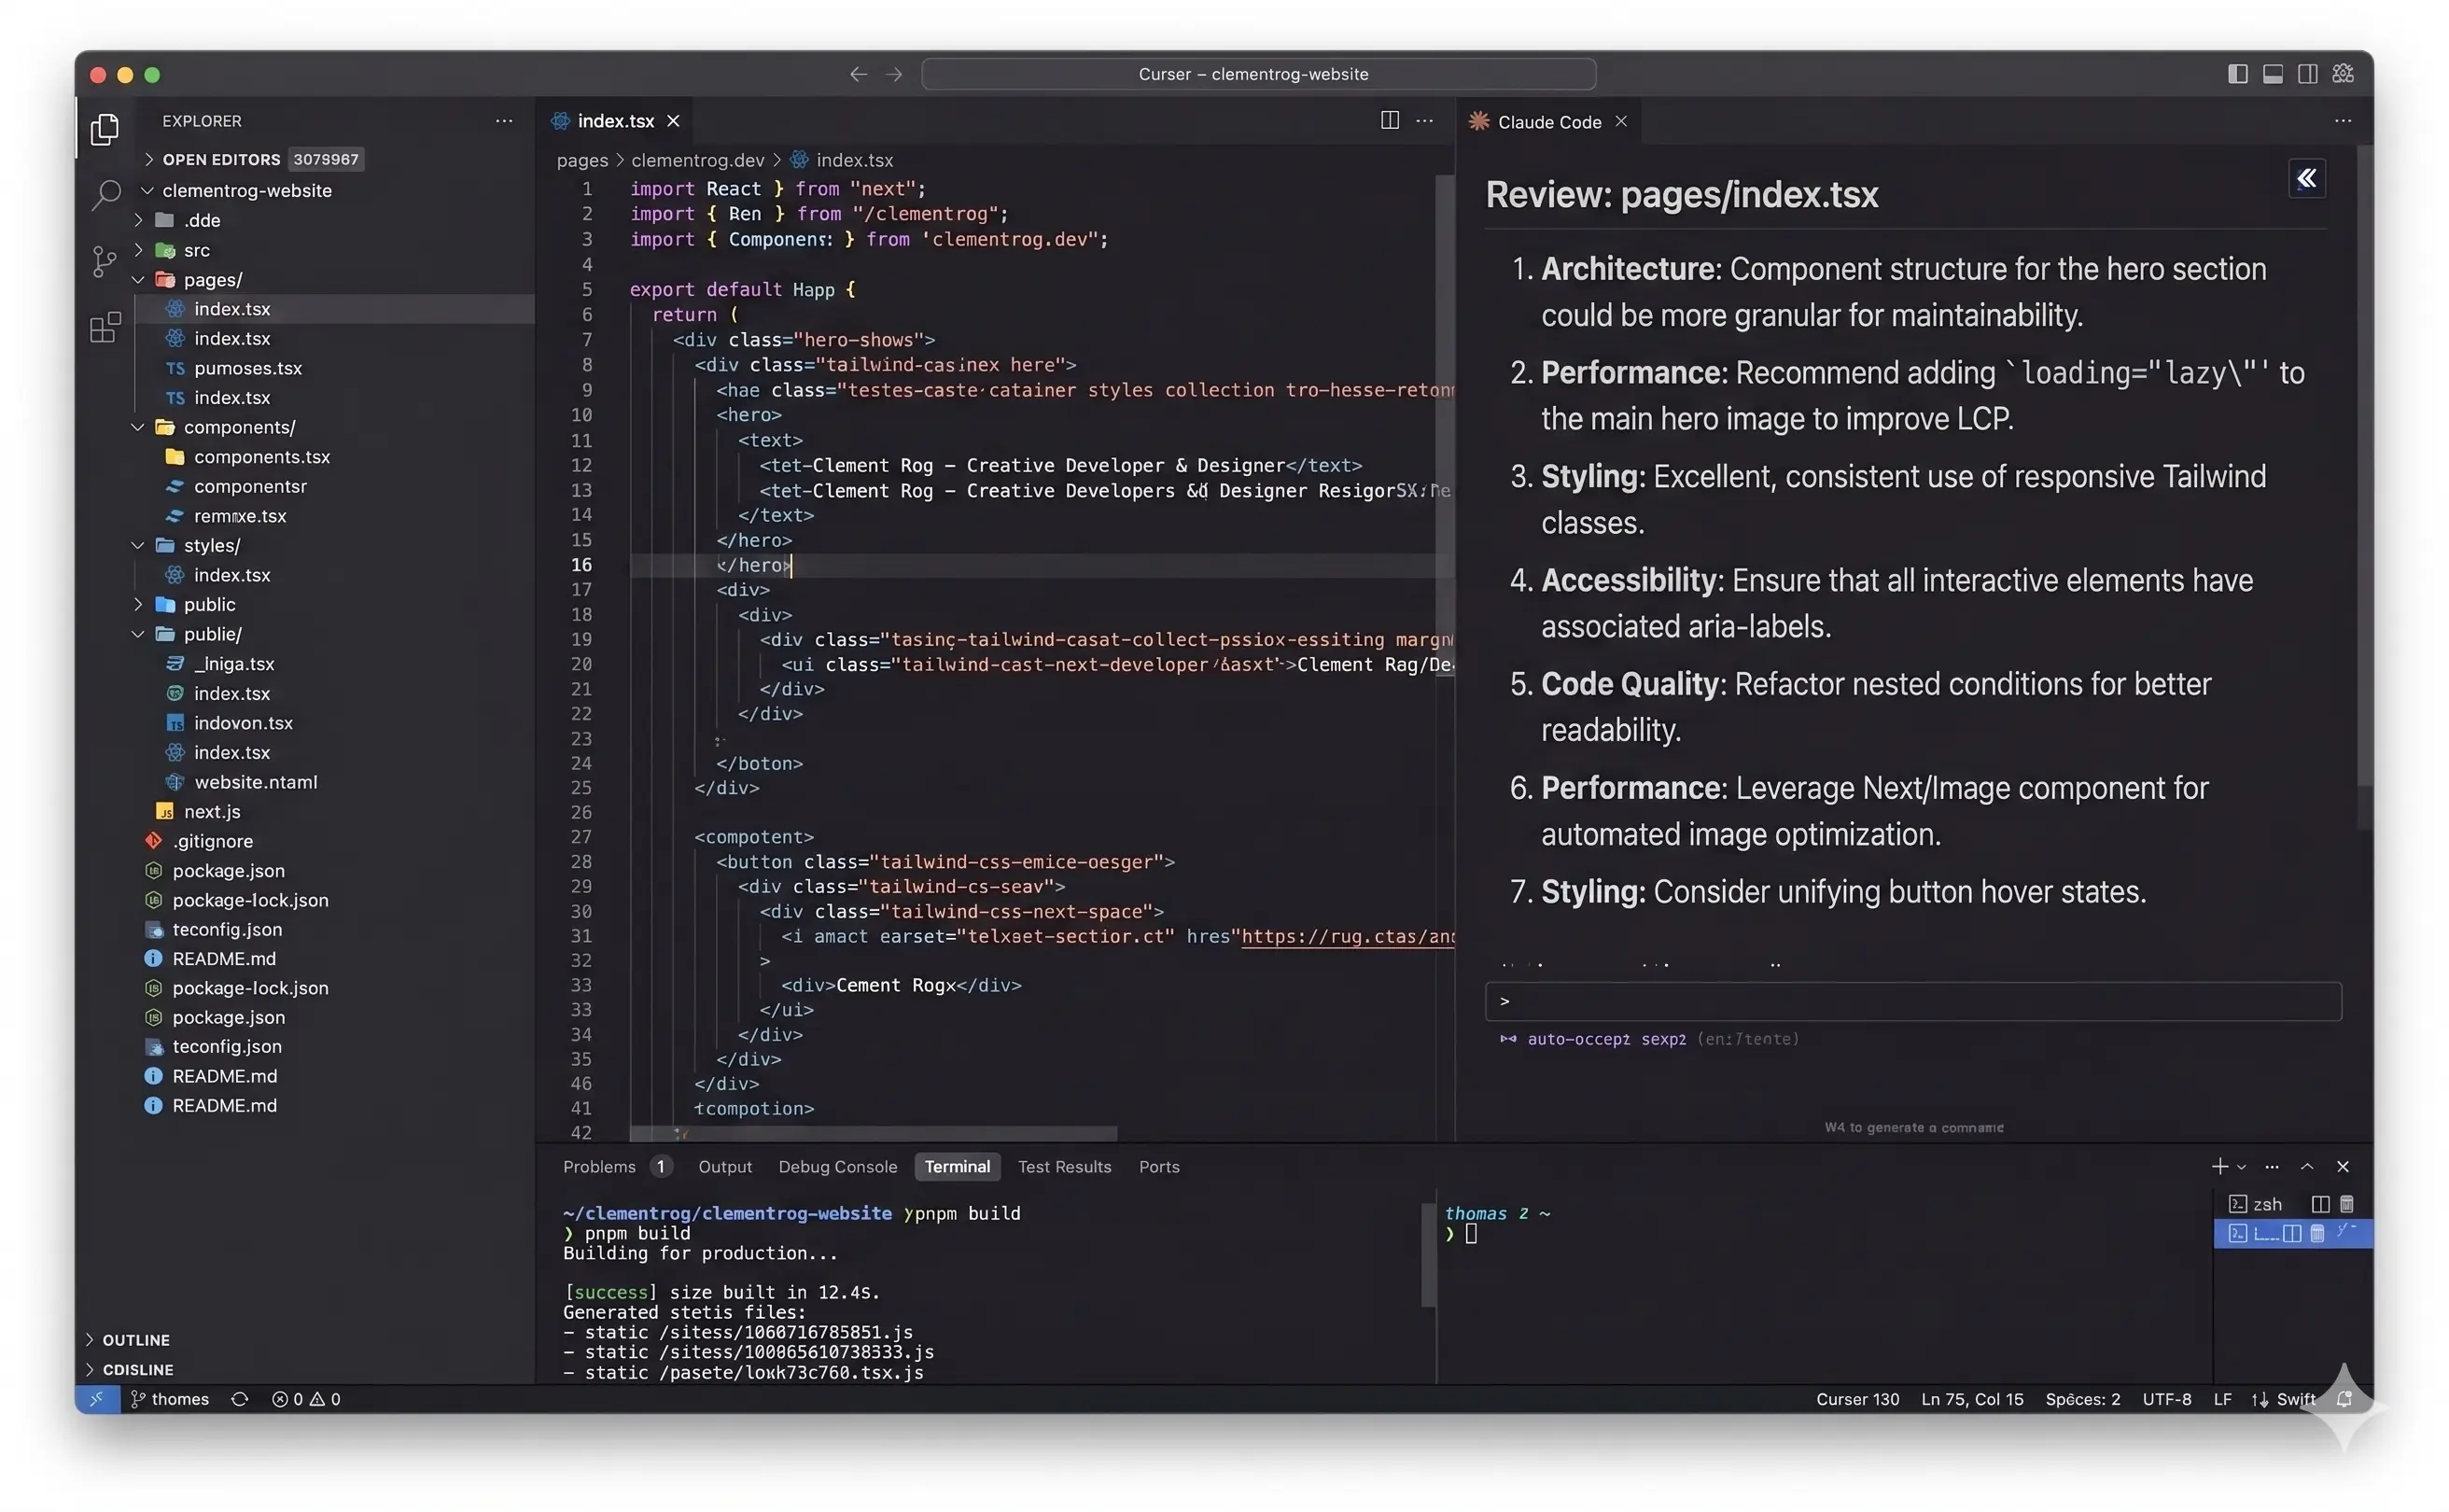Viewport: 2449px width, 1512px height.
Task: Open notifications with the bell icon
Action: click(x=2343, y=1399)
